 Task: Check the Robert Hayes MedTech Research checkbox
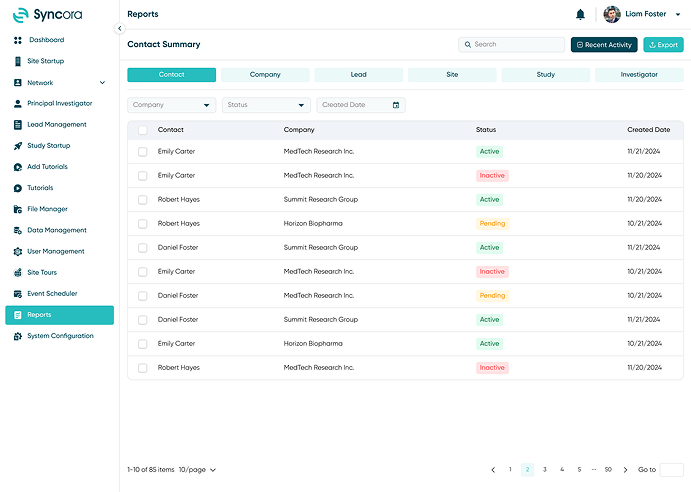pyautogui.click(x=142, y=368)
